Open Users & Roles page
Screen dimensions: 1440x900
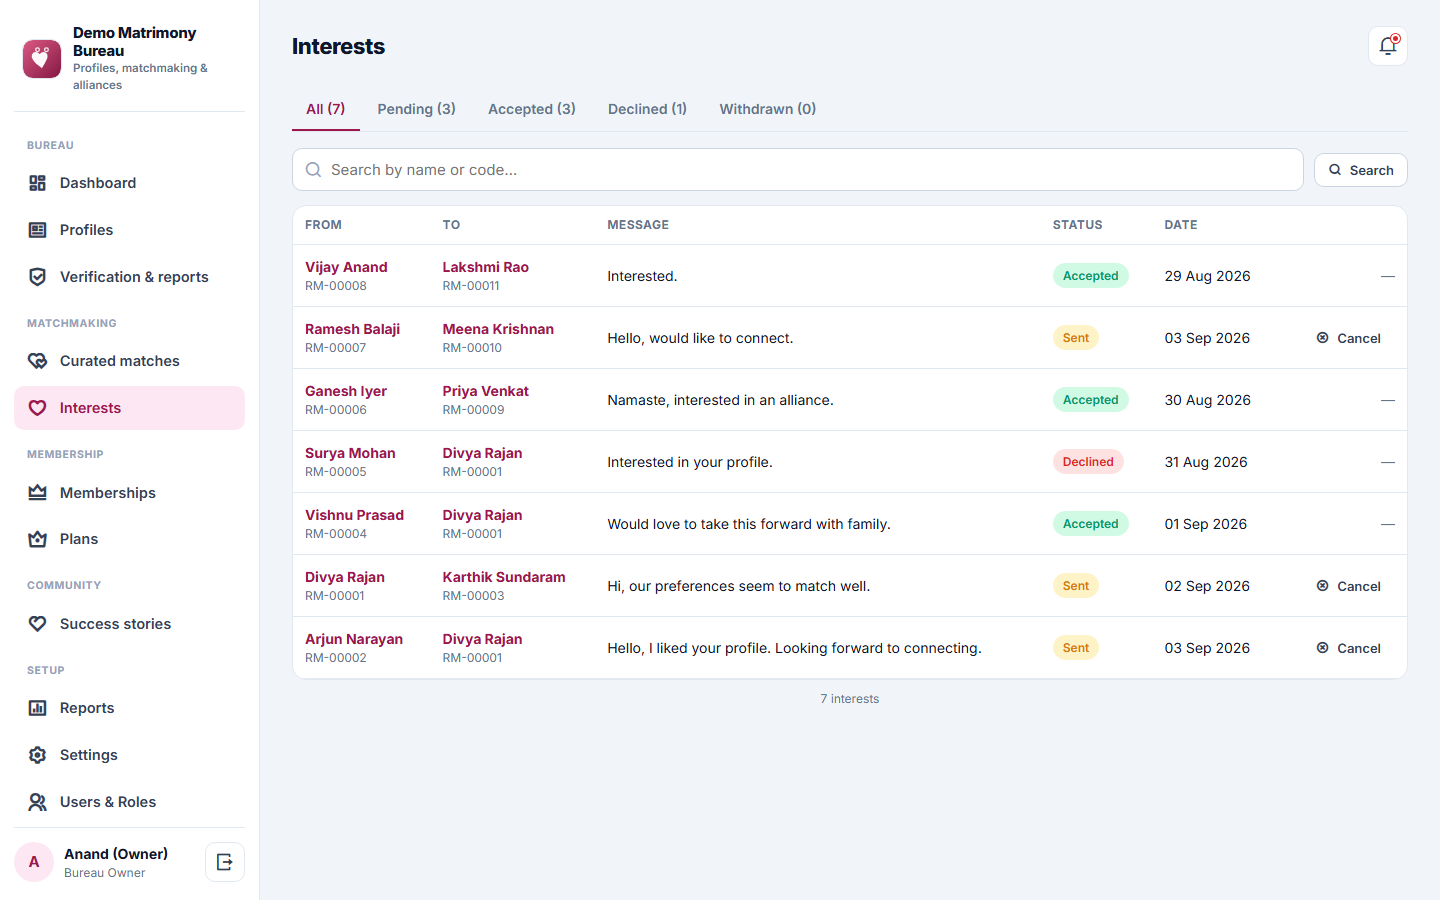click(129, 802)
